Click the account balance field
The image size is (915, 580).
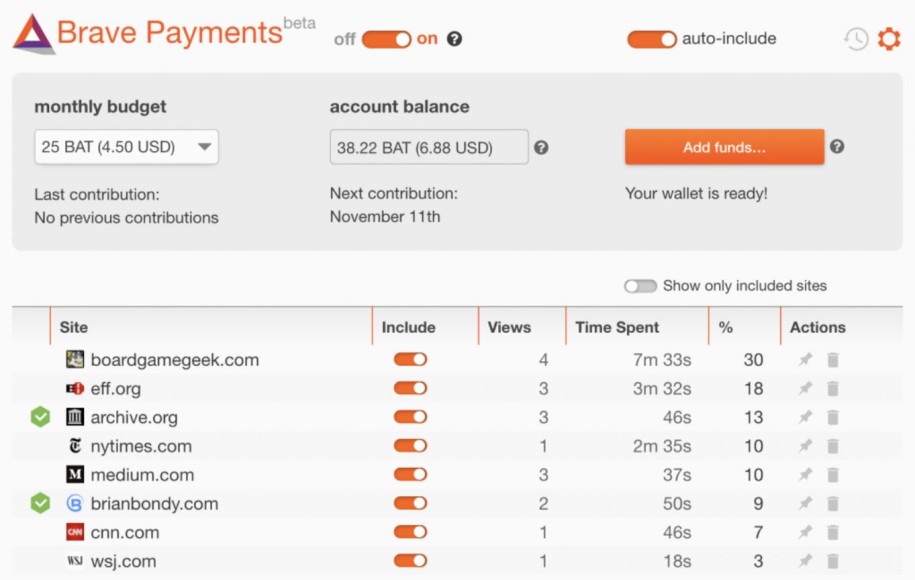pyautogui.click(x=428, y=147)
